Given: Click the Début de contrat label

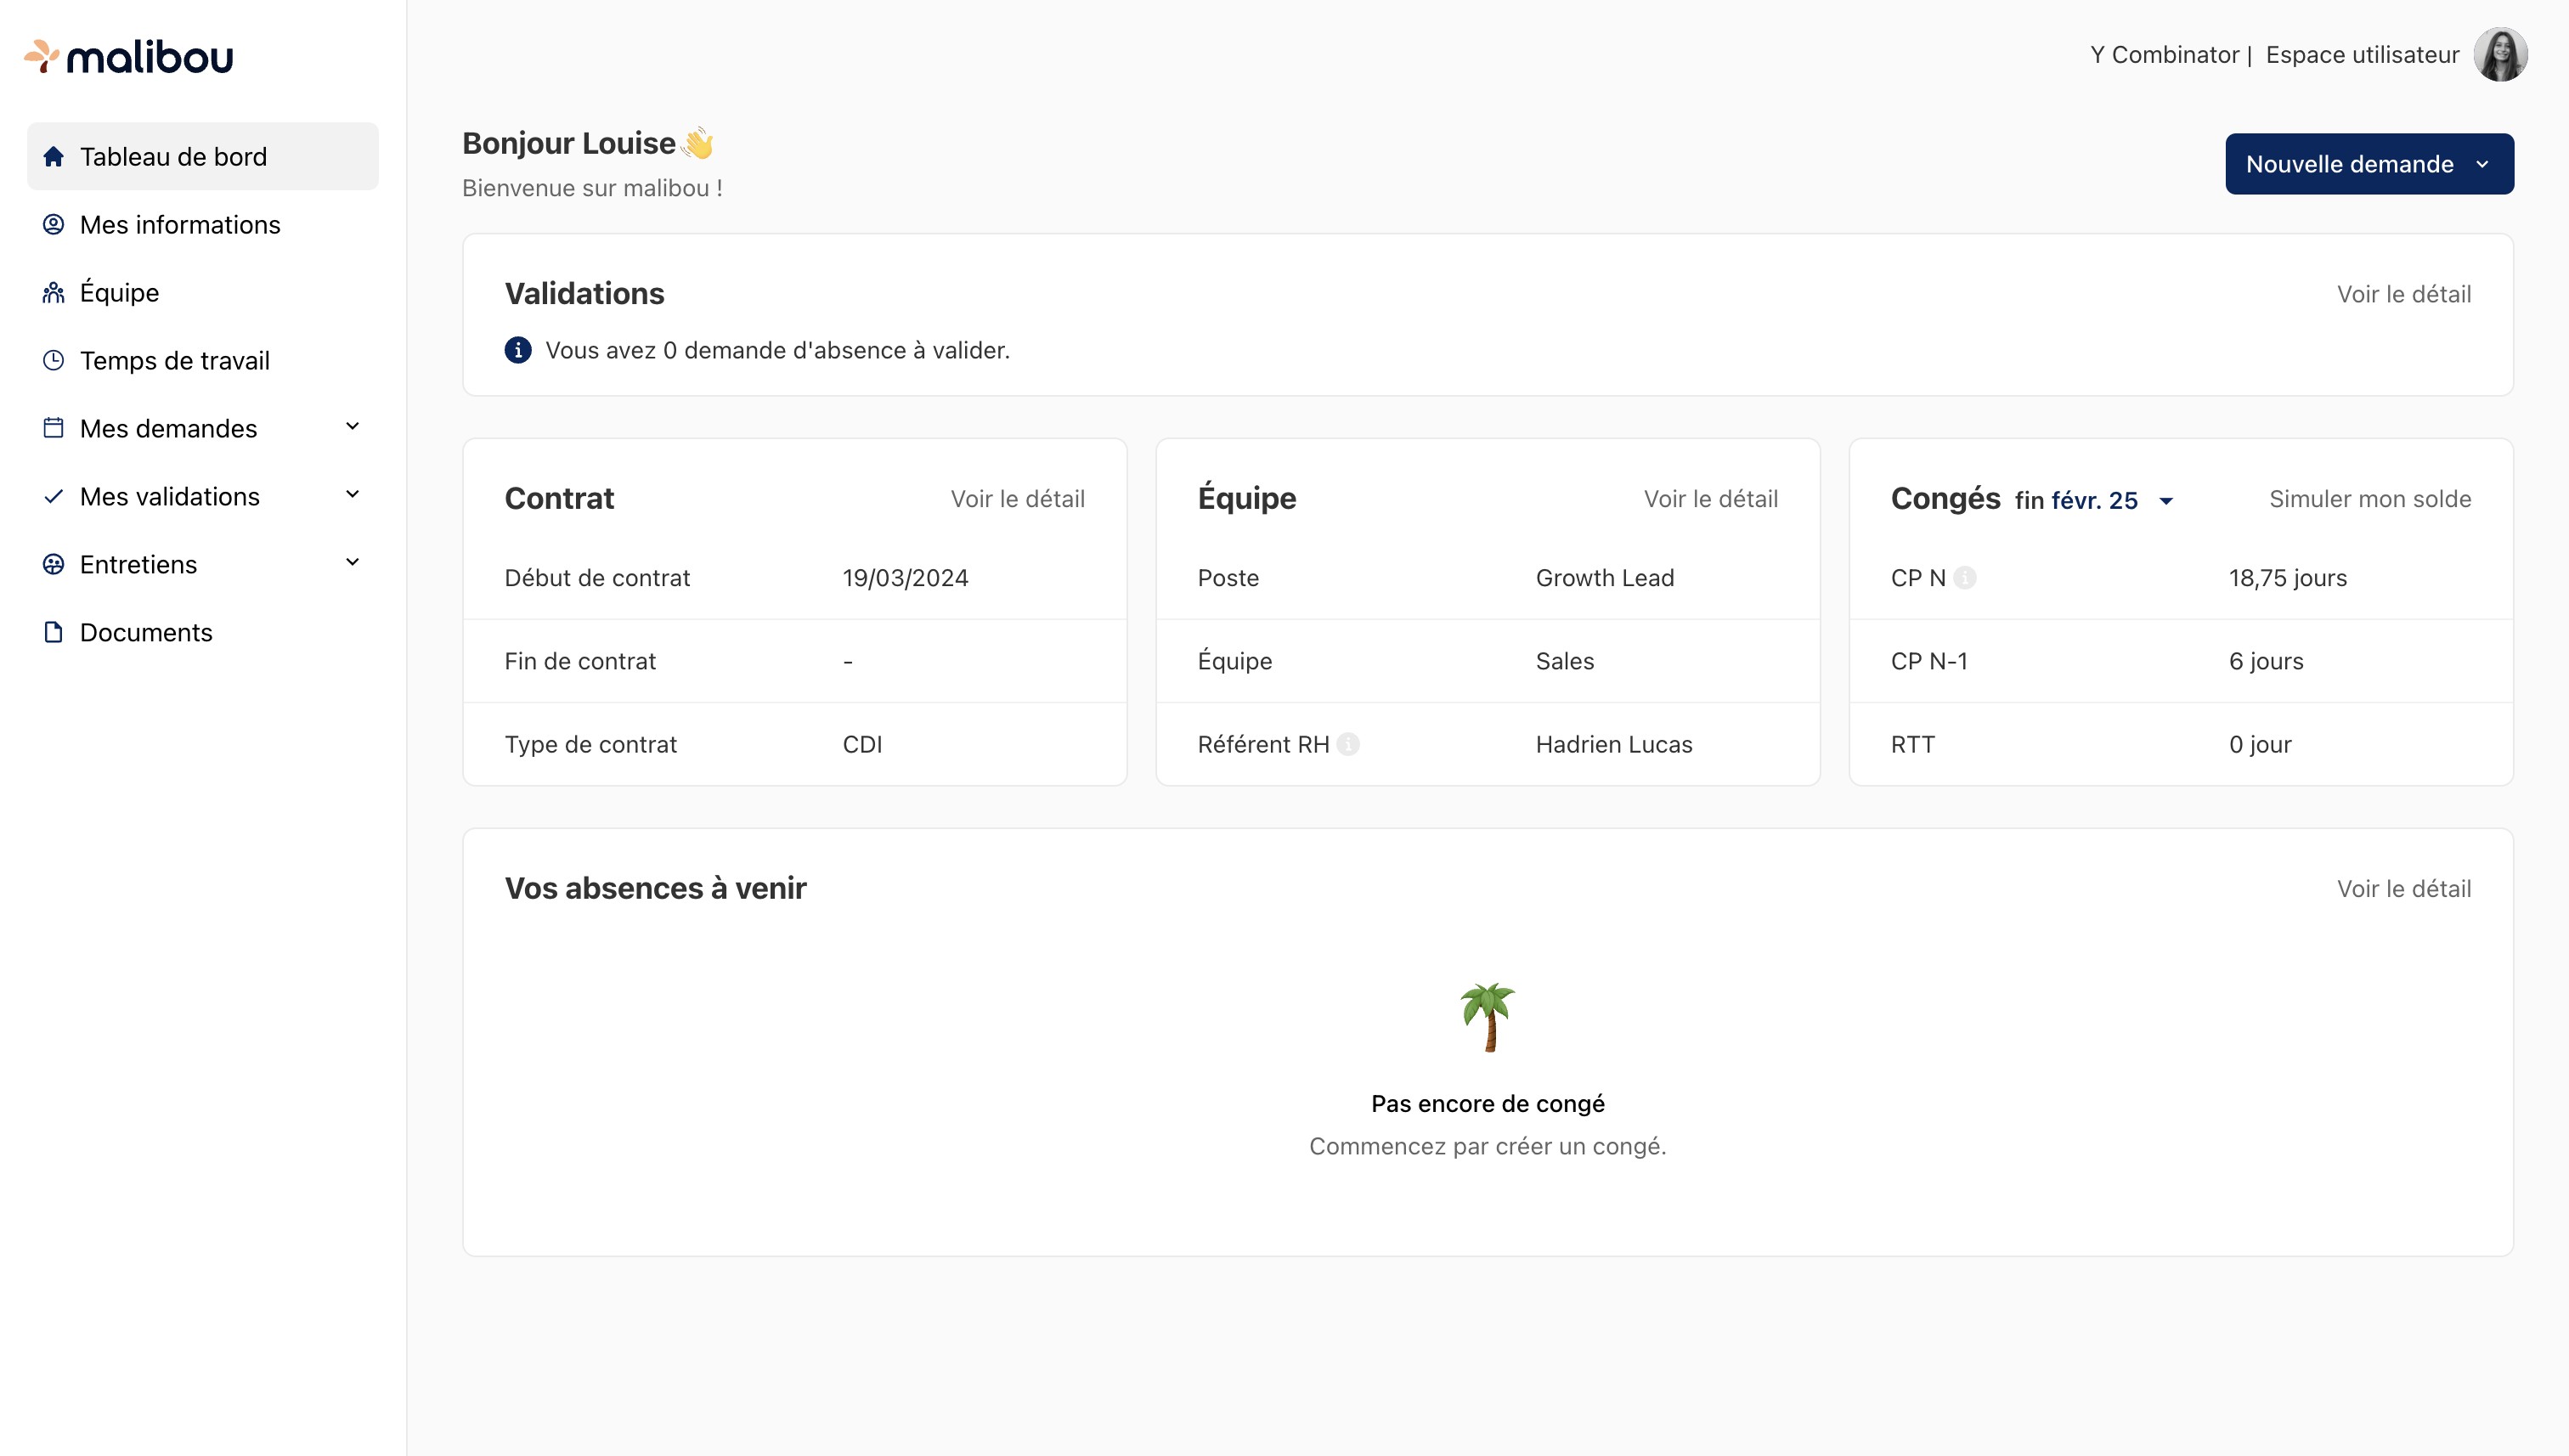Looking at the screenshot, I should coord(597,578).
